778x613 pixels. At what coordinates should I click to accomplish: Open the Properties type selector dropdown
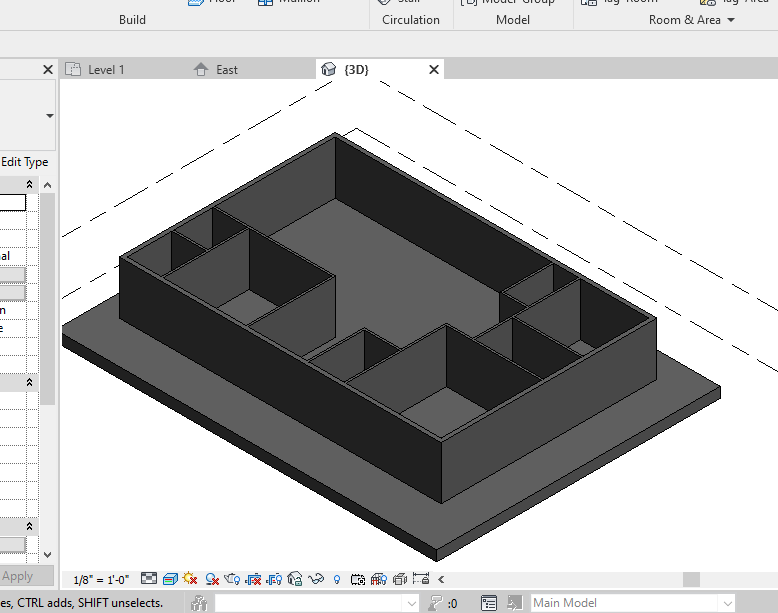(49, 116)
